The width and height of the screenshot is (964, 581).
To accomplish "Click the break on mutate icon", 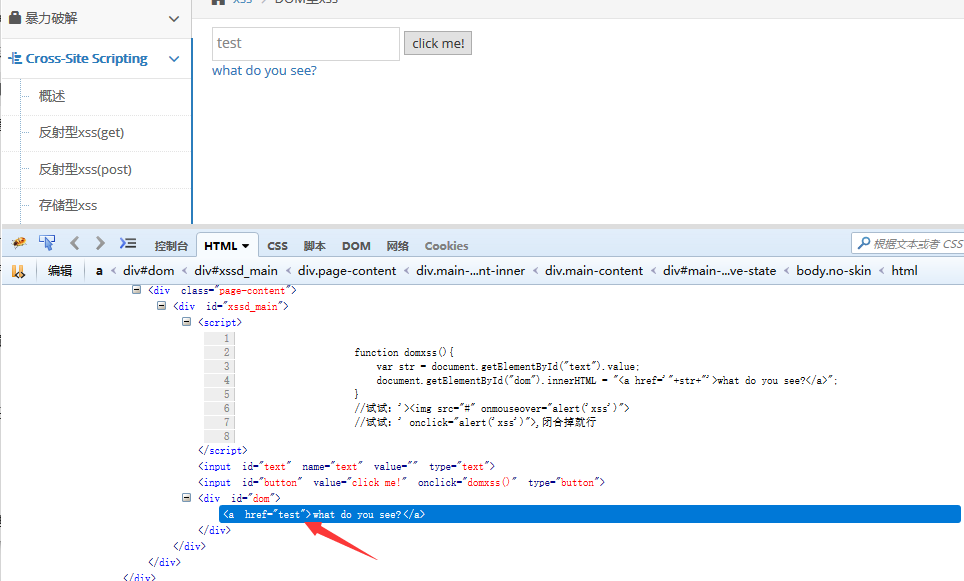I will [18, 271].
